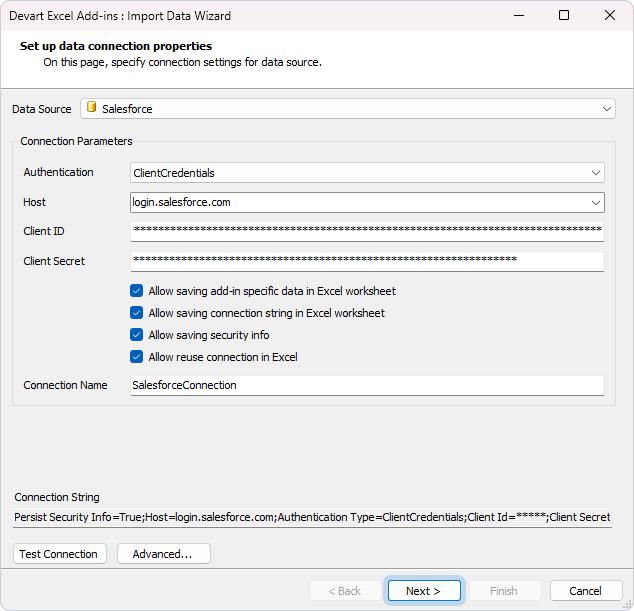Cancel the Import Data Wizard

tap(585, 591)
